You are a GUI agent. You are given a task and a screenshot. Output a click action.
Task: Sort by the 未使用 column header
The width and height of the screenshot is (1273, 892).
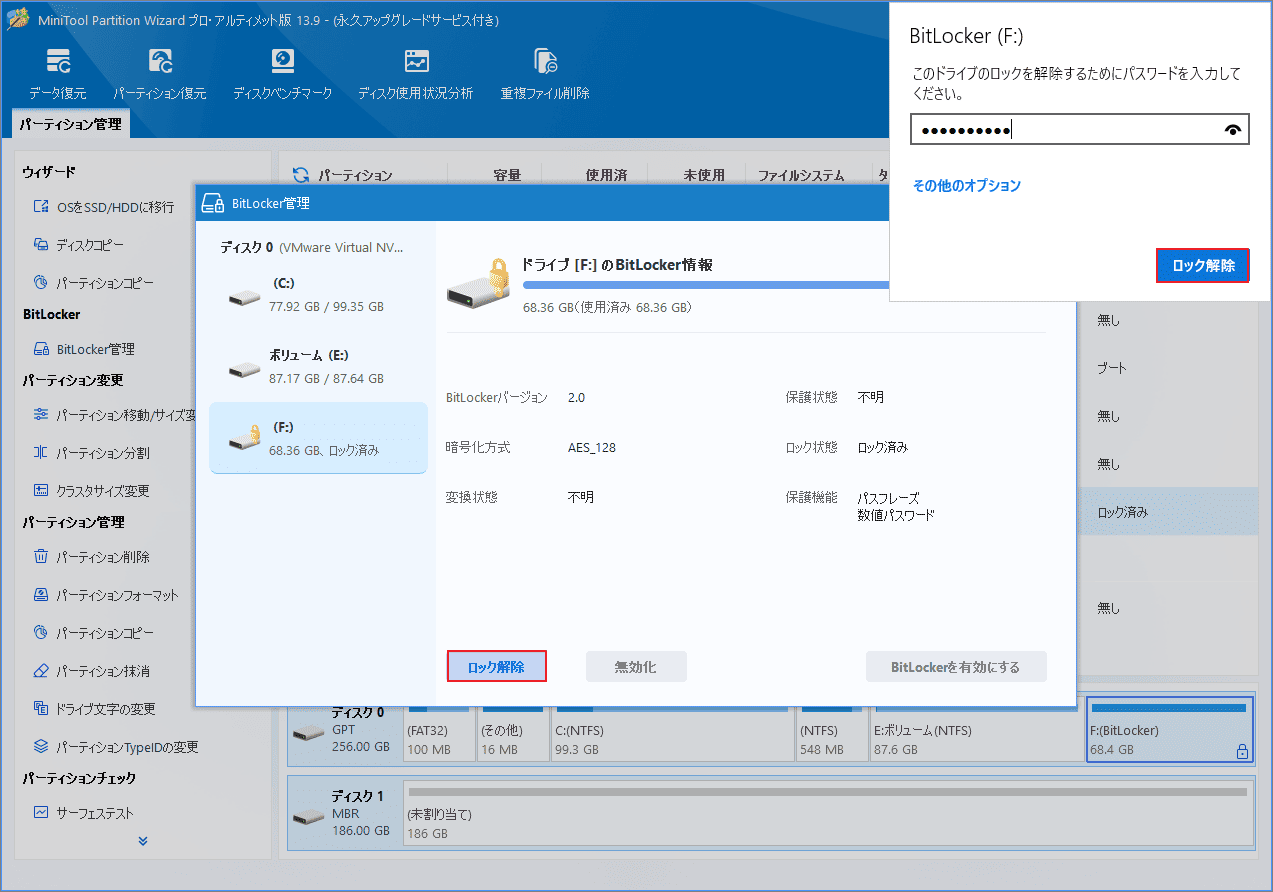tap(704, 175)
